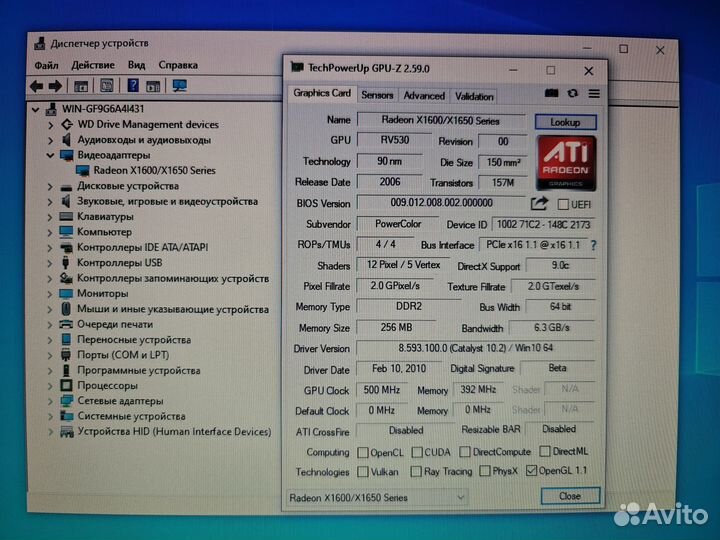Select Radeon X1600/X1650 Series tree device
Image resolution: width=720 pixels, height=540 pixels.
coord(154,171)
